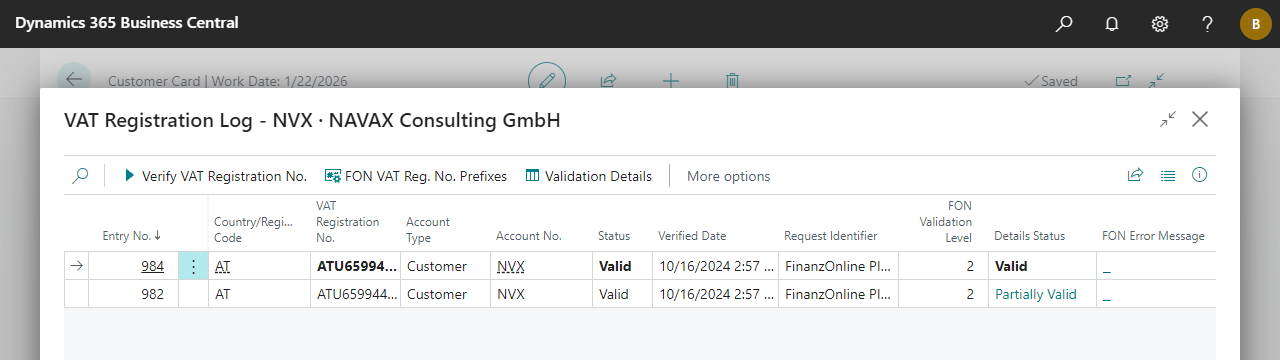Click Dynamics 365 Business Central title
This screenshot has height=360, width=1280.
(x=127, y=23)
